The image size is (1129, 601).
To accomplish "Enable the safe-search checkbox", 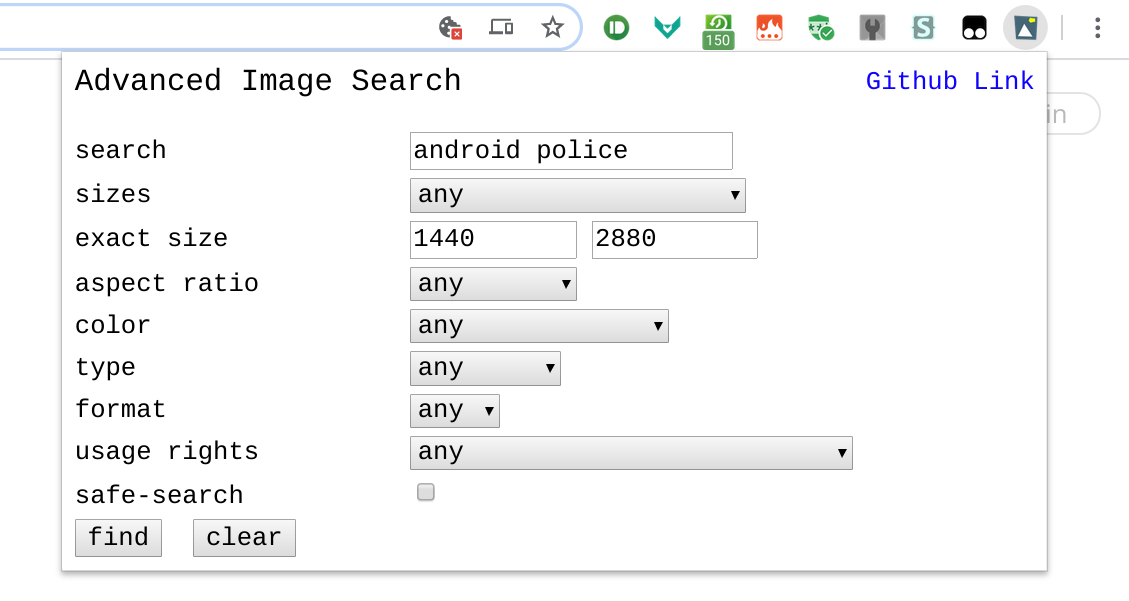I will click(426, 492).
